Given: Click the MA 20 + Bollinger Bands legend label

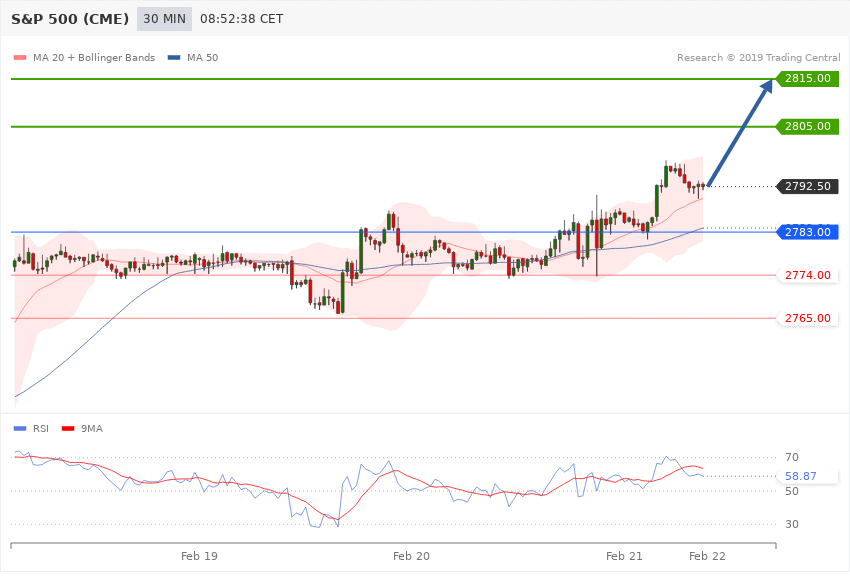Looking at the screenshot, I should [94, 58].
